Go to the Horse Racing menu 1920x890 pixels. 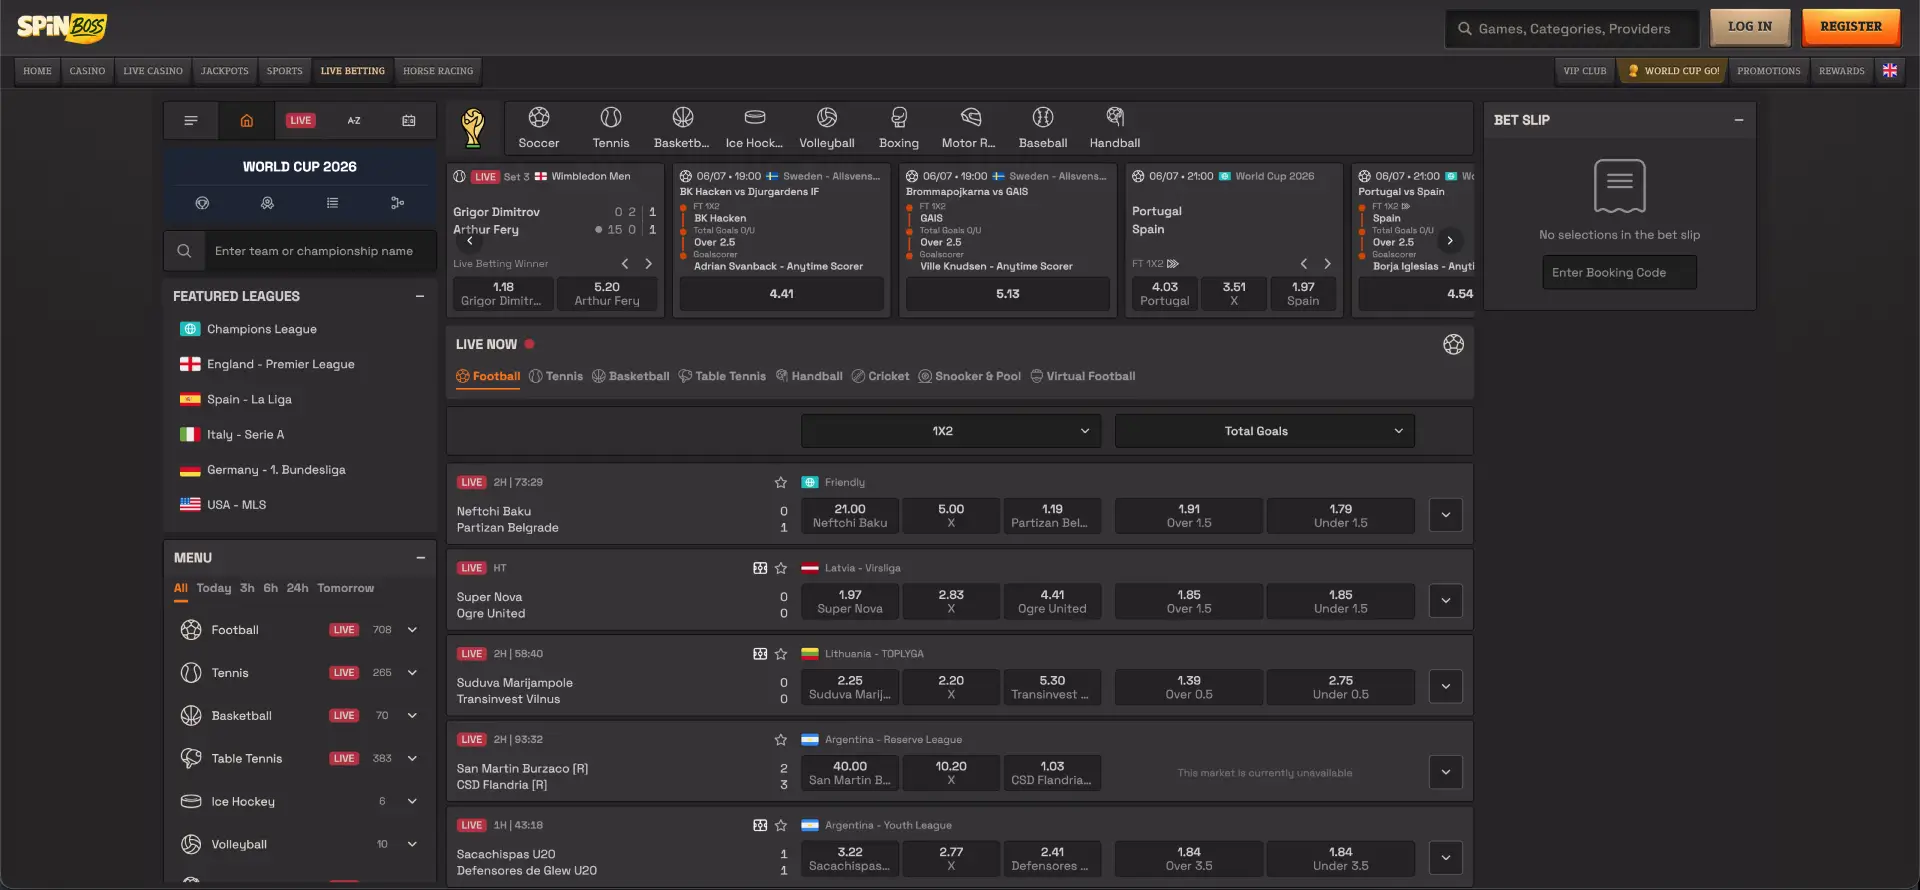(438, 71)
